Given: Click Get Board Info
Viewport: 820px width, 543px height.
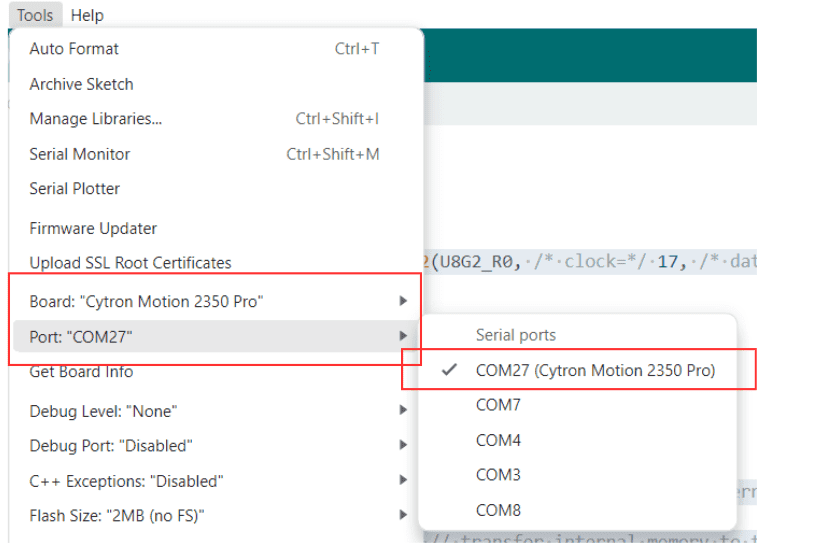Looking at the screenshot, I should [x=81, y=371].
